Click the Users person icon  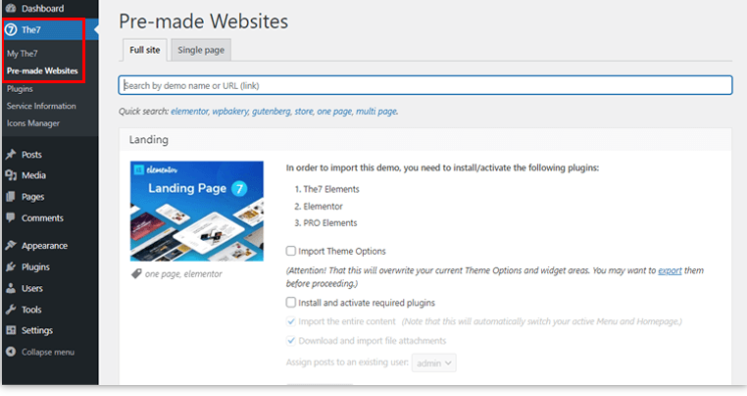11,288
